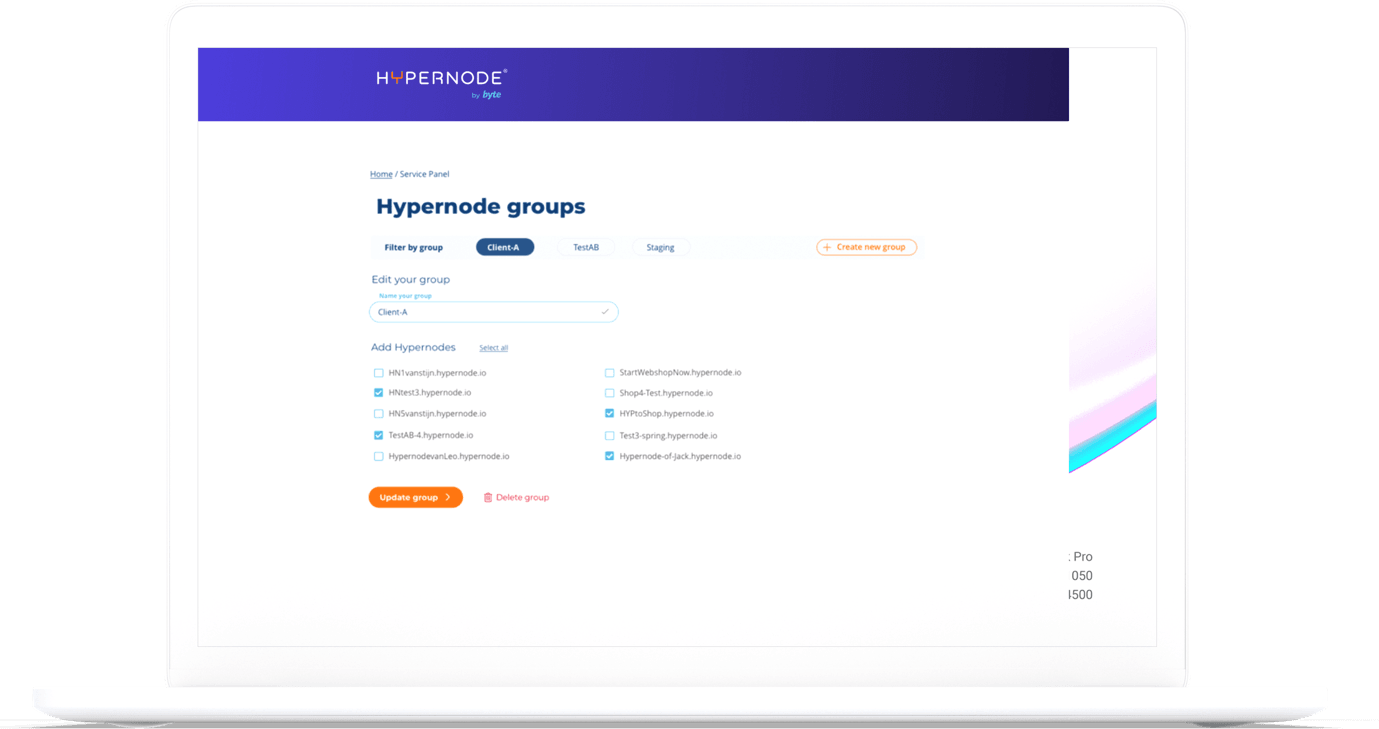Click the trash icon beside Delete group
The width and height of the screenshot is (1379, 729).
click(488, 497)
